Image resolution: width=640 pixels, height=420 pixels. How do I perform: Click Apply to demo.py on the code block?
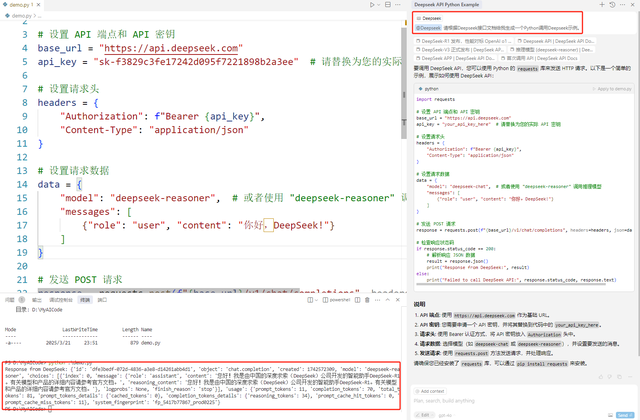point(611,89)
